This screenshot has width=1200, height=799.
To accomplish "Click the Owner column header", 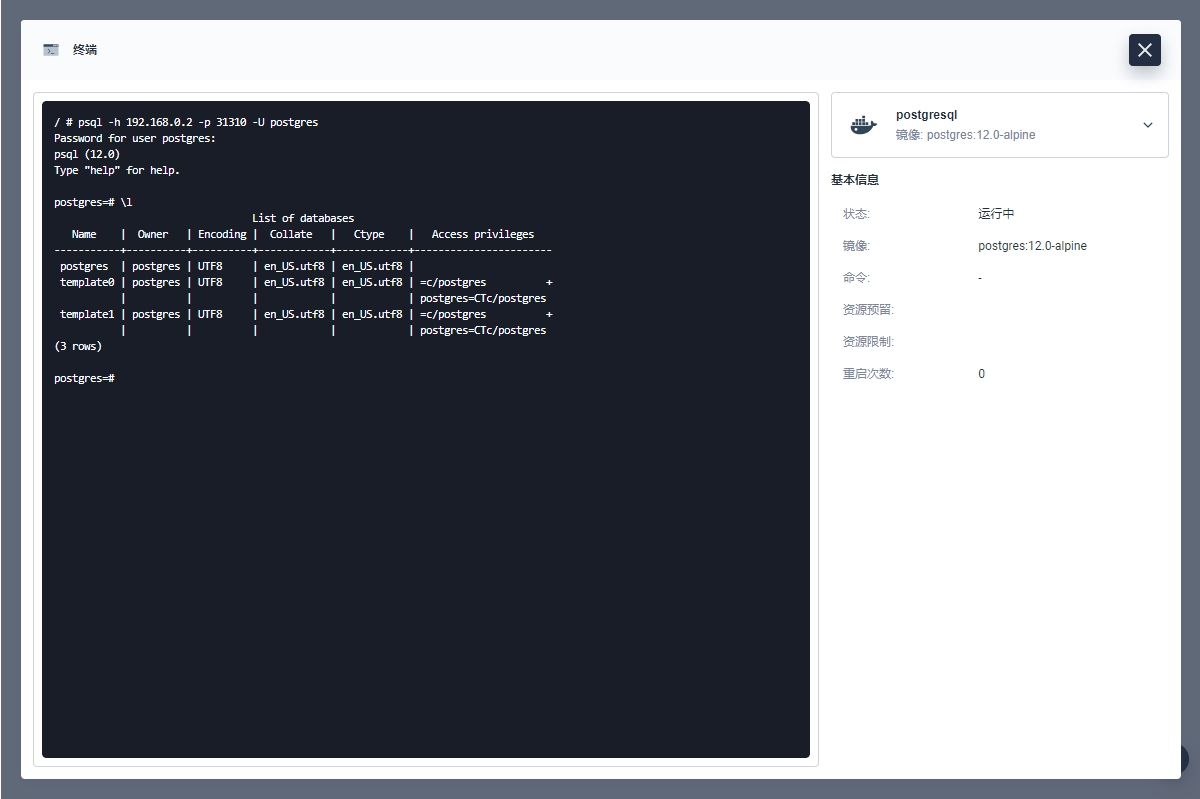I will [153, 234].
